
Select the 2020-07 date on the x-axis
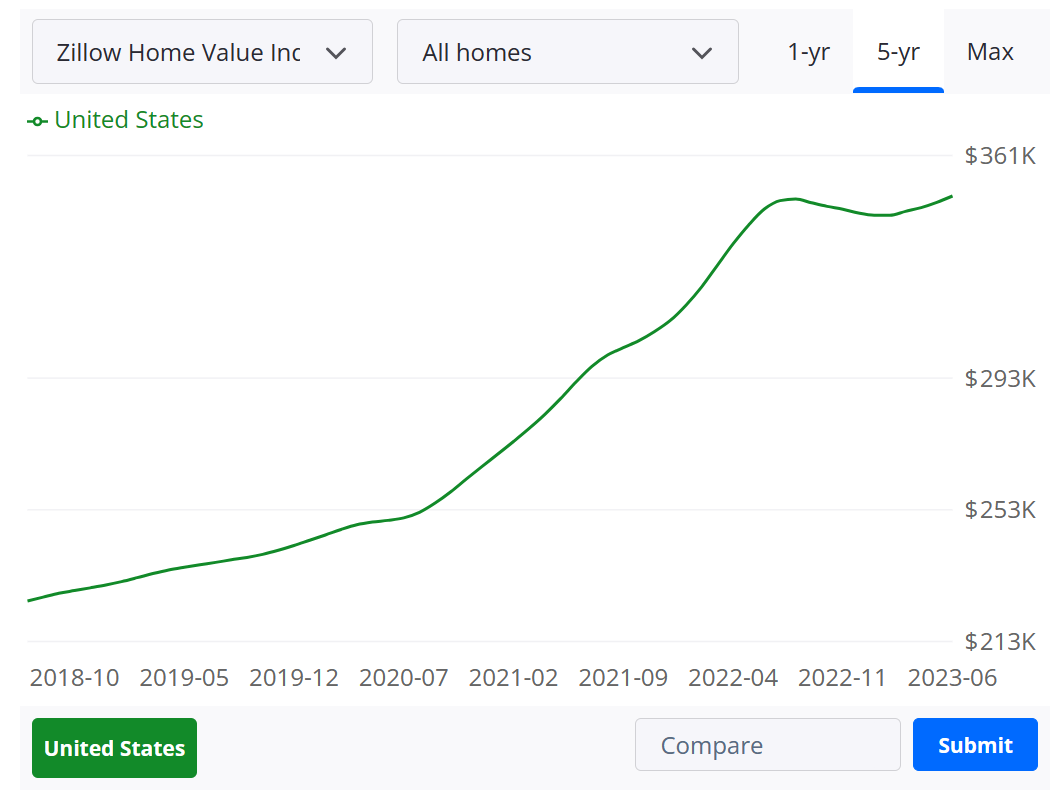pyautogui.click(x=403, y=678)
